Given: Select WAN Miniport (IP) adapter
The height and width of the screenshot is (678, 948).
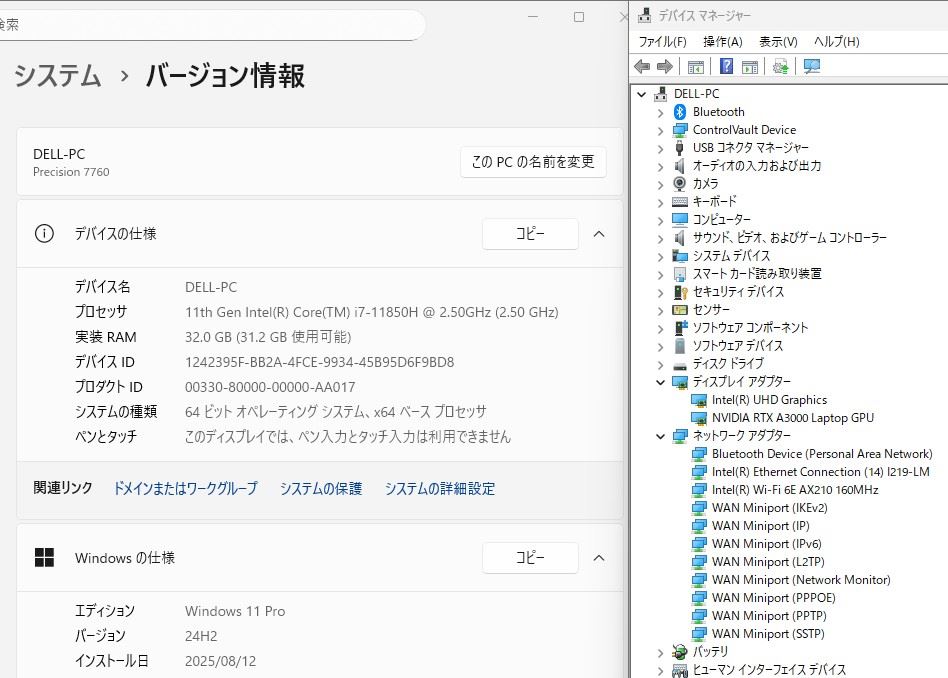Looking at the screenshot, I should 761,526.
